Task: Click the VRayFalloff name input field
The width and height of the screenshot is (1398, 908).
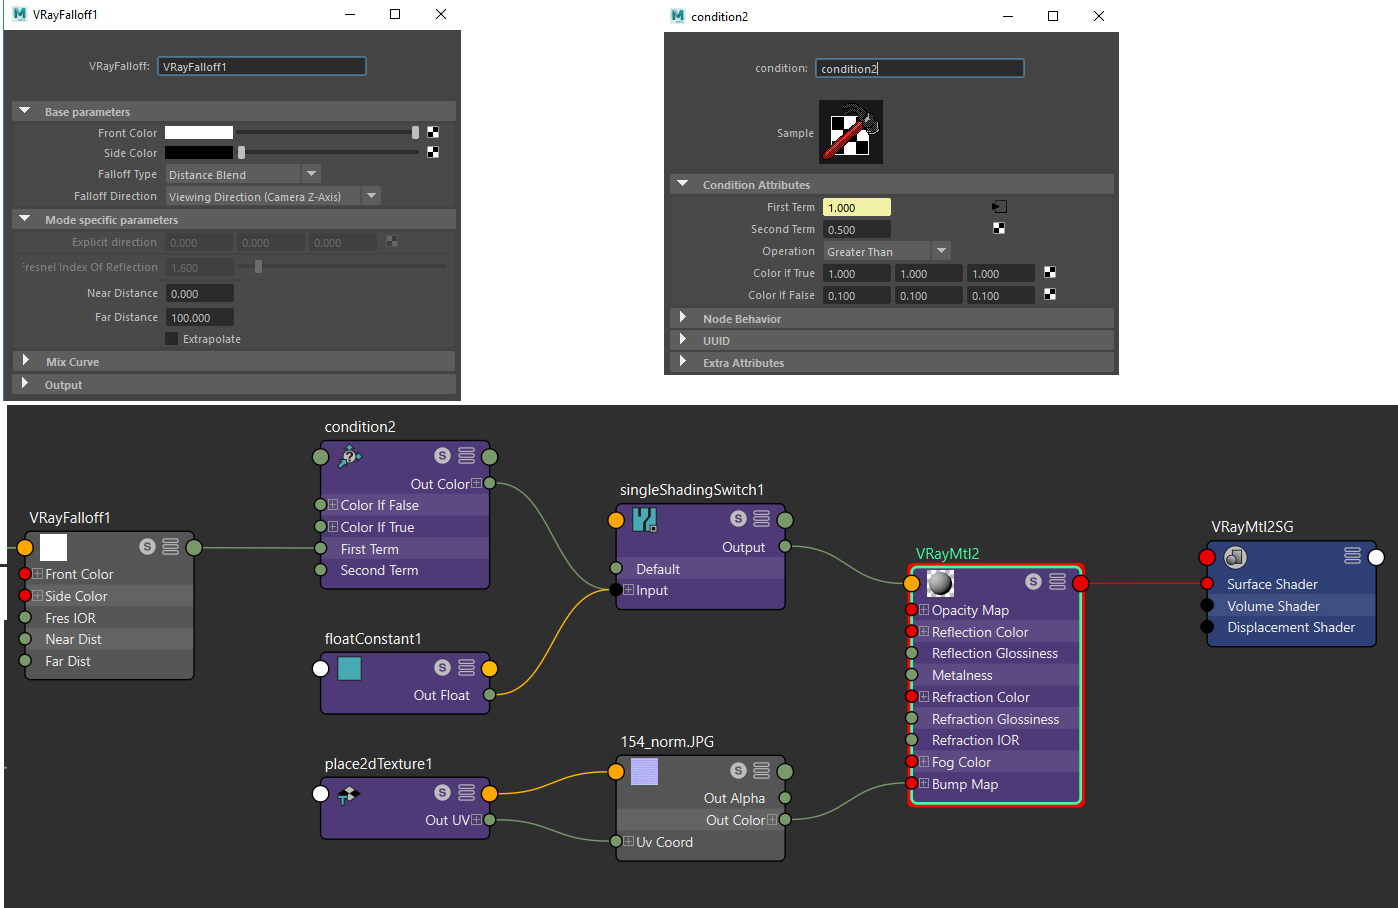Action: click(262, 66)
